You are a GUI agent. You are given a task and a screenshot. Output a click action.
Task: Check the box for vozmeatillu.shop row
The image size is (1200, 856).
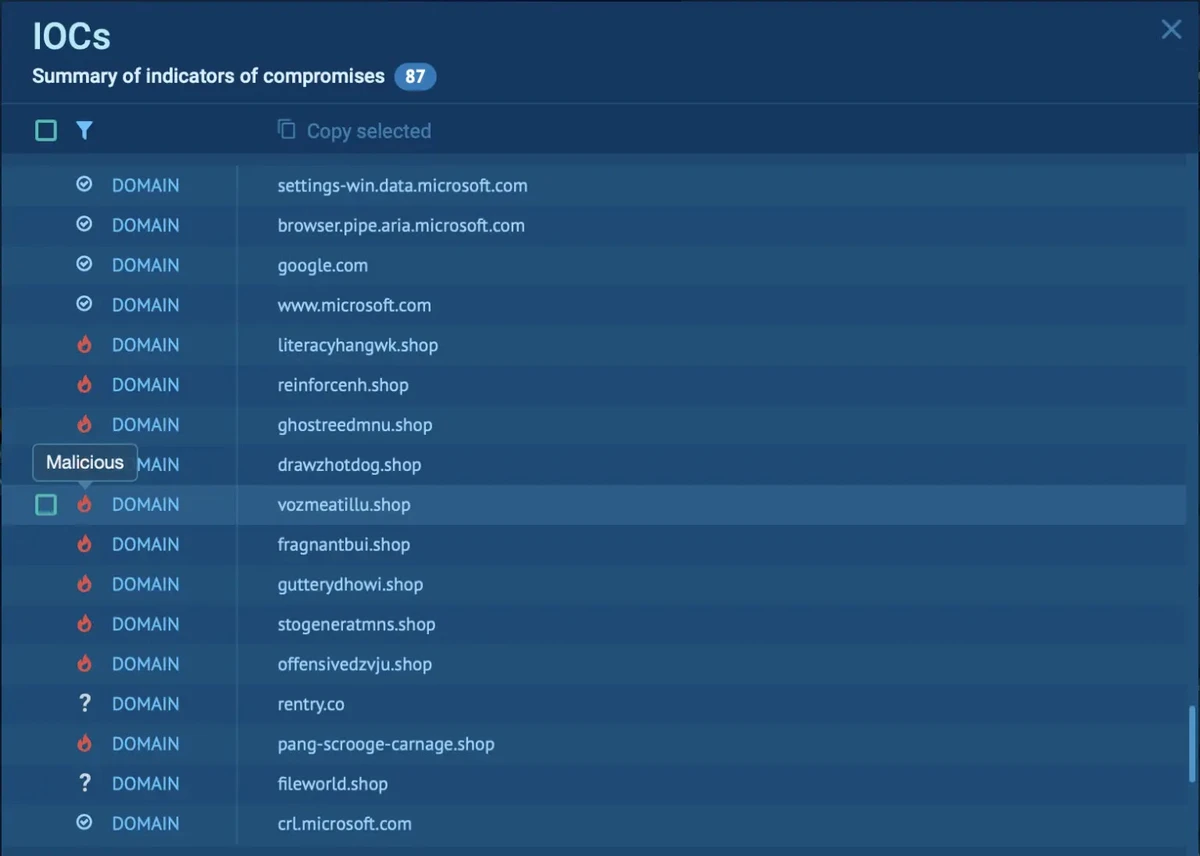click(46, 505)
